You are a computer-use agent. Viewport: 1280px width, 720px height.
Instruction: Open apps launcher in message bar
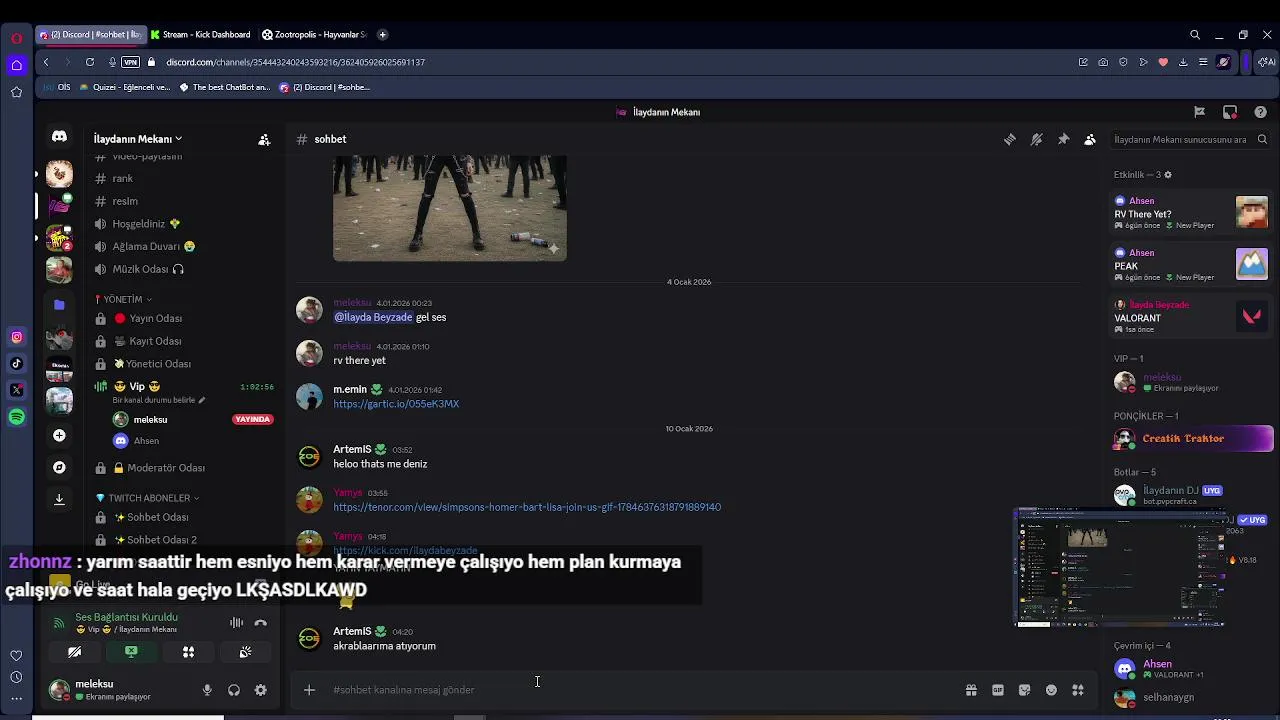(1078, 690)
